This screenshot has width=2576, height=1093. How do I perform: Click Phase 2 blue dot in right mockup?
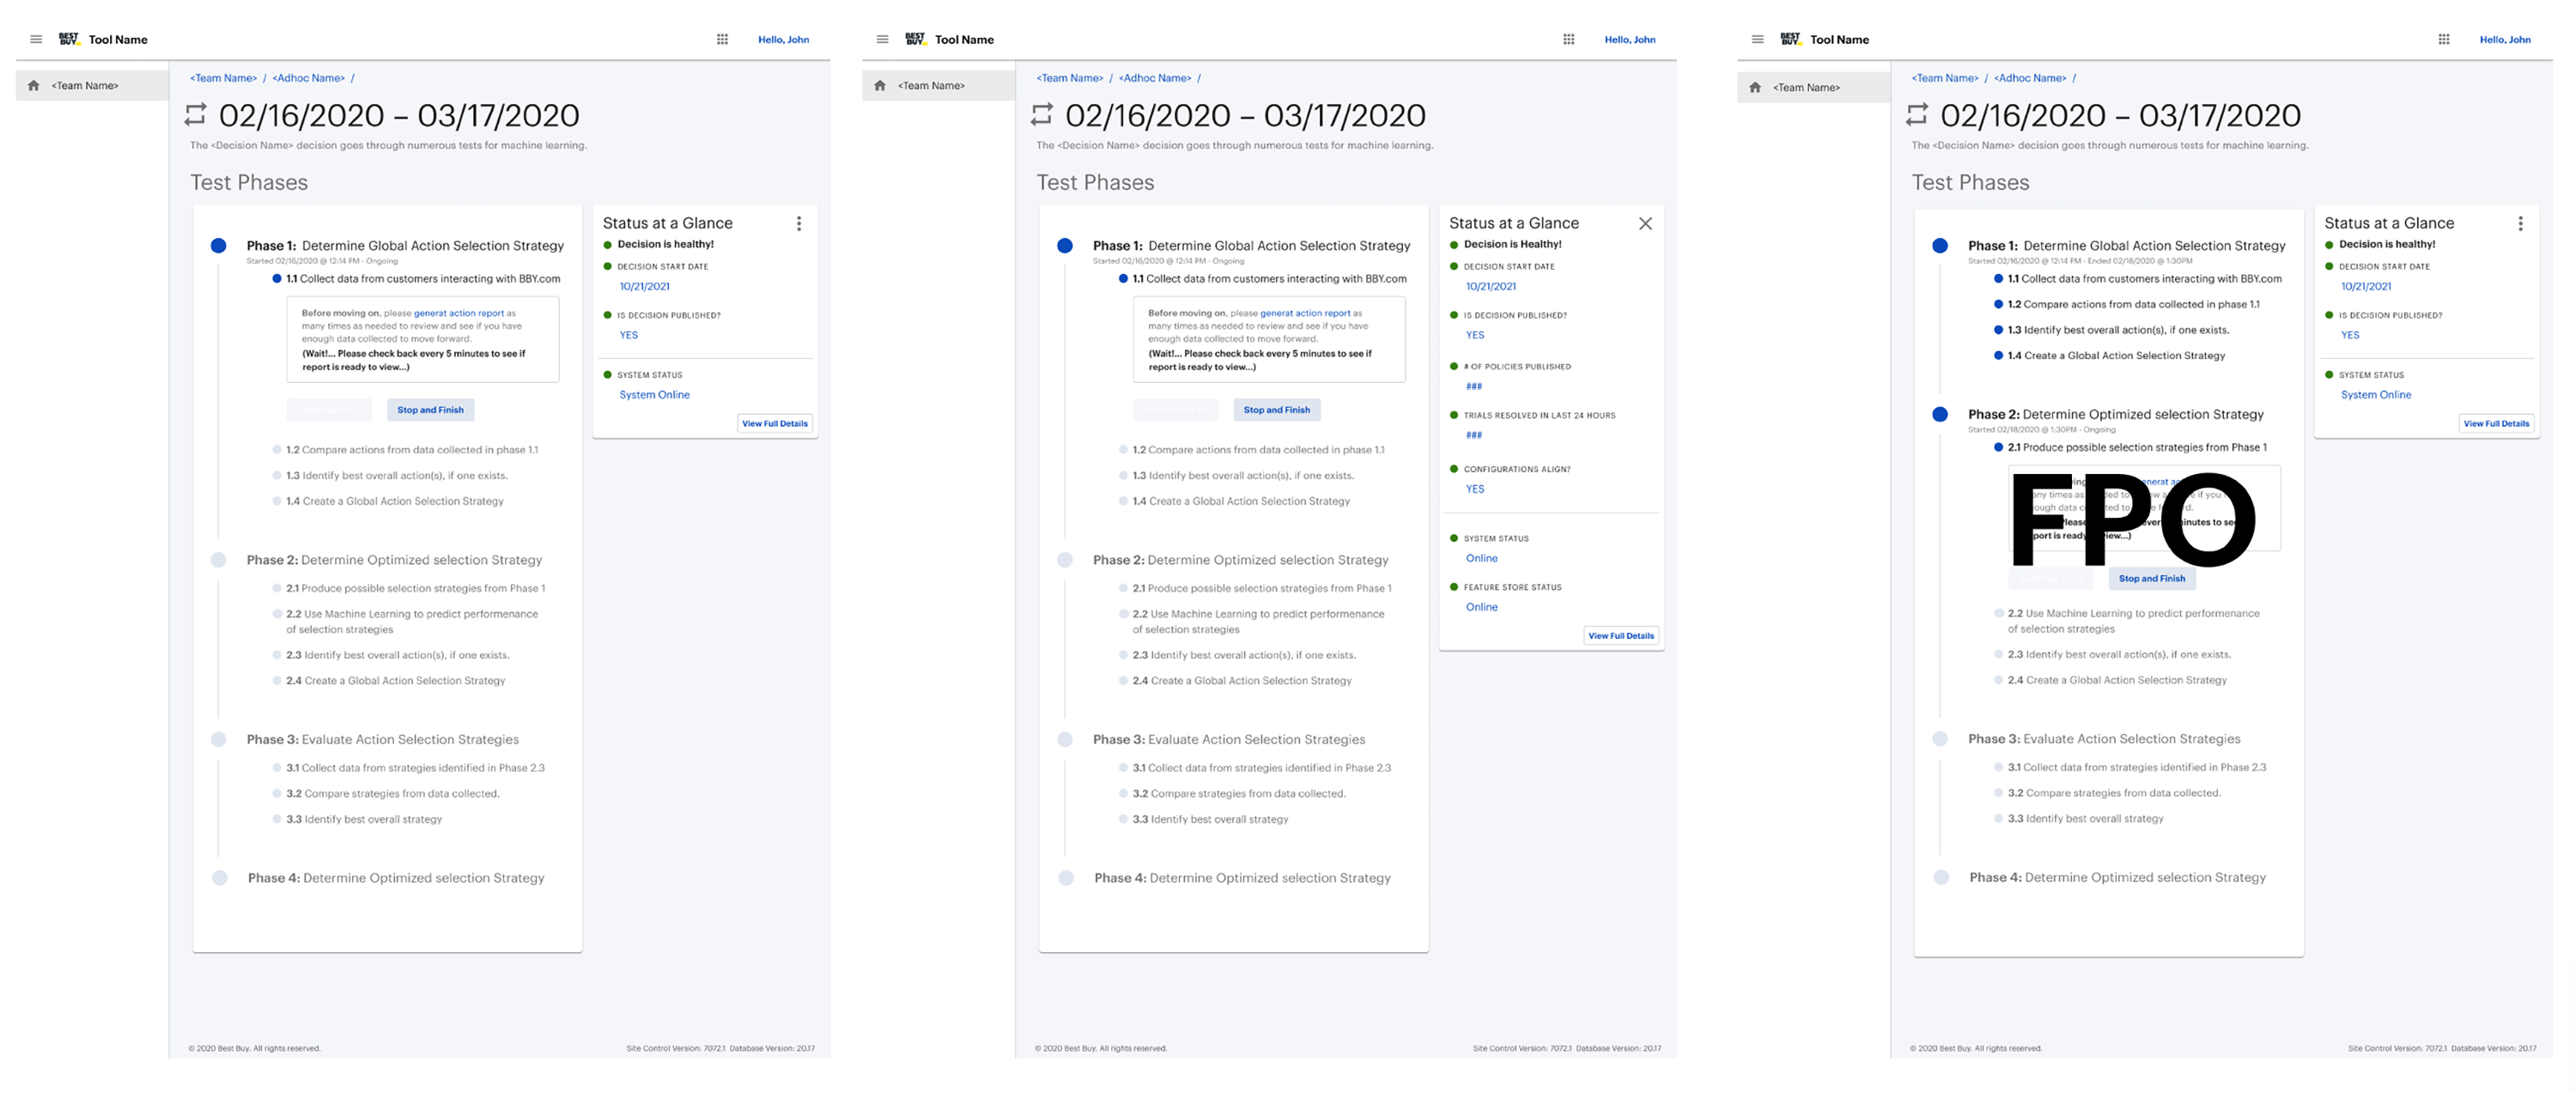click(1940, 414)
